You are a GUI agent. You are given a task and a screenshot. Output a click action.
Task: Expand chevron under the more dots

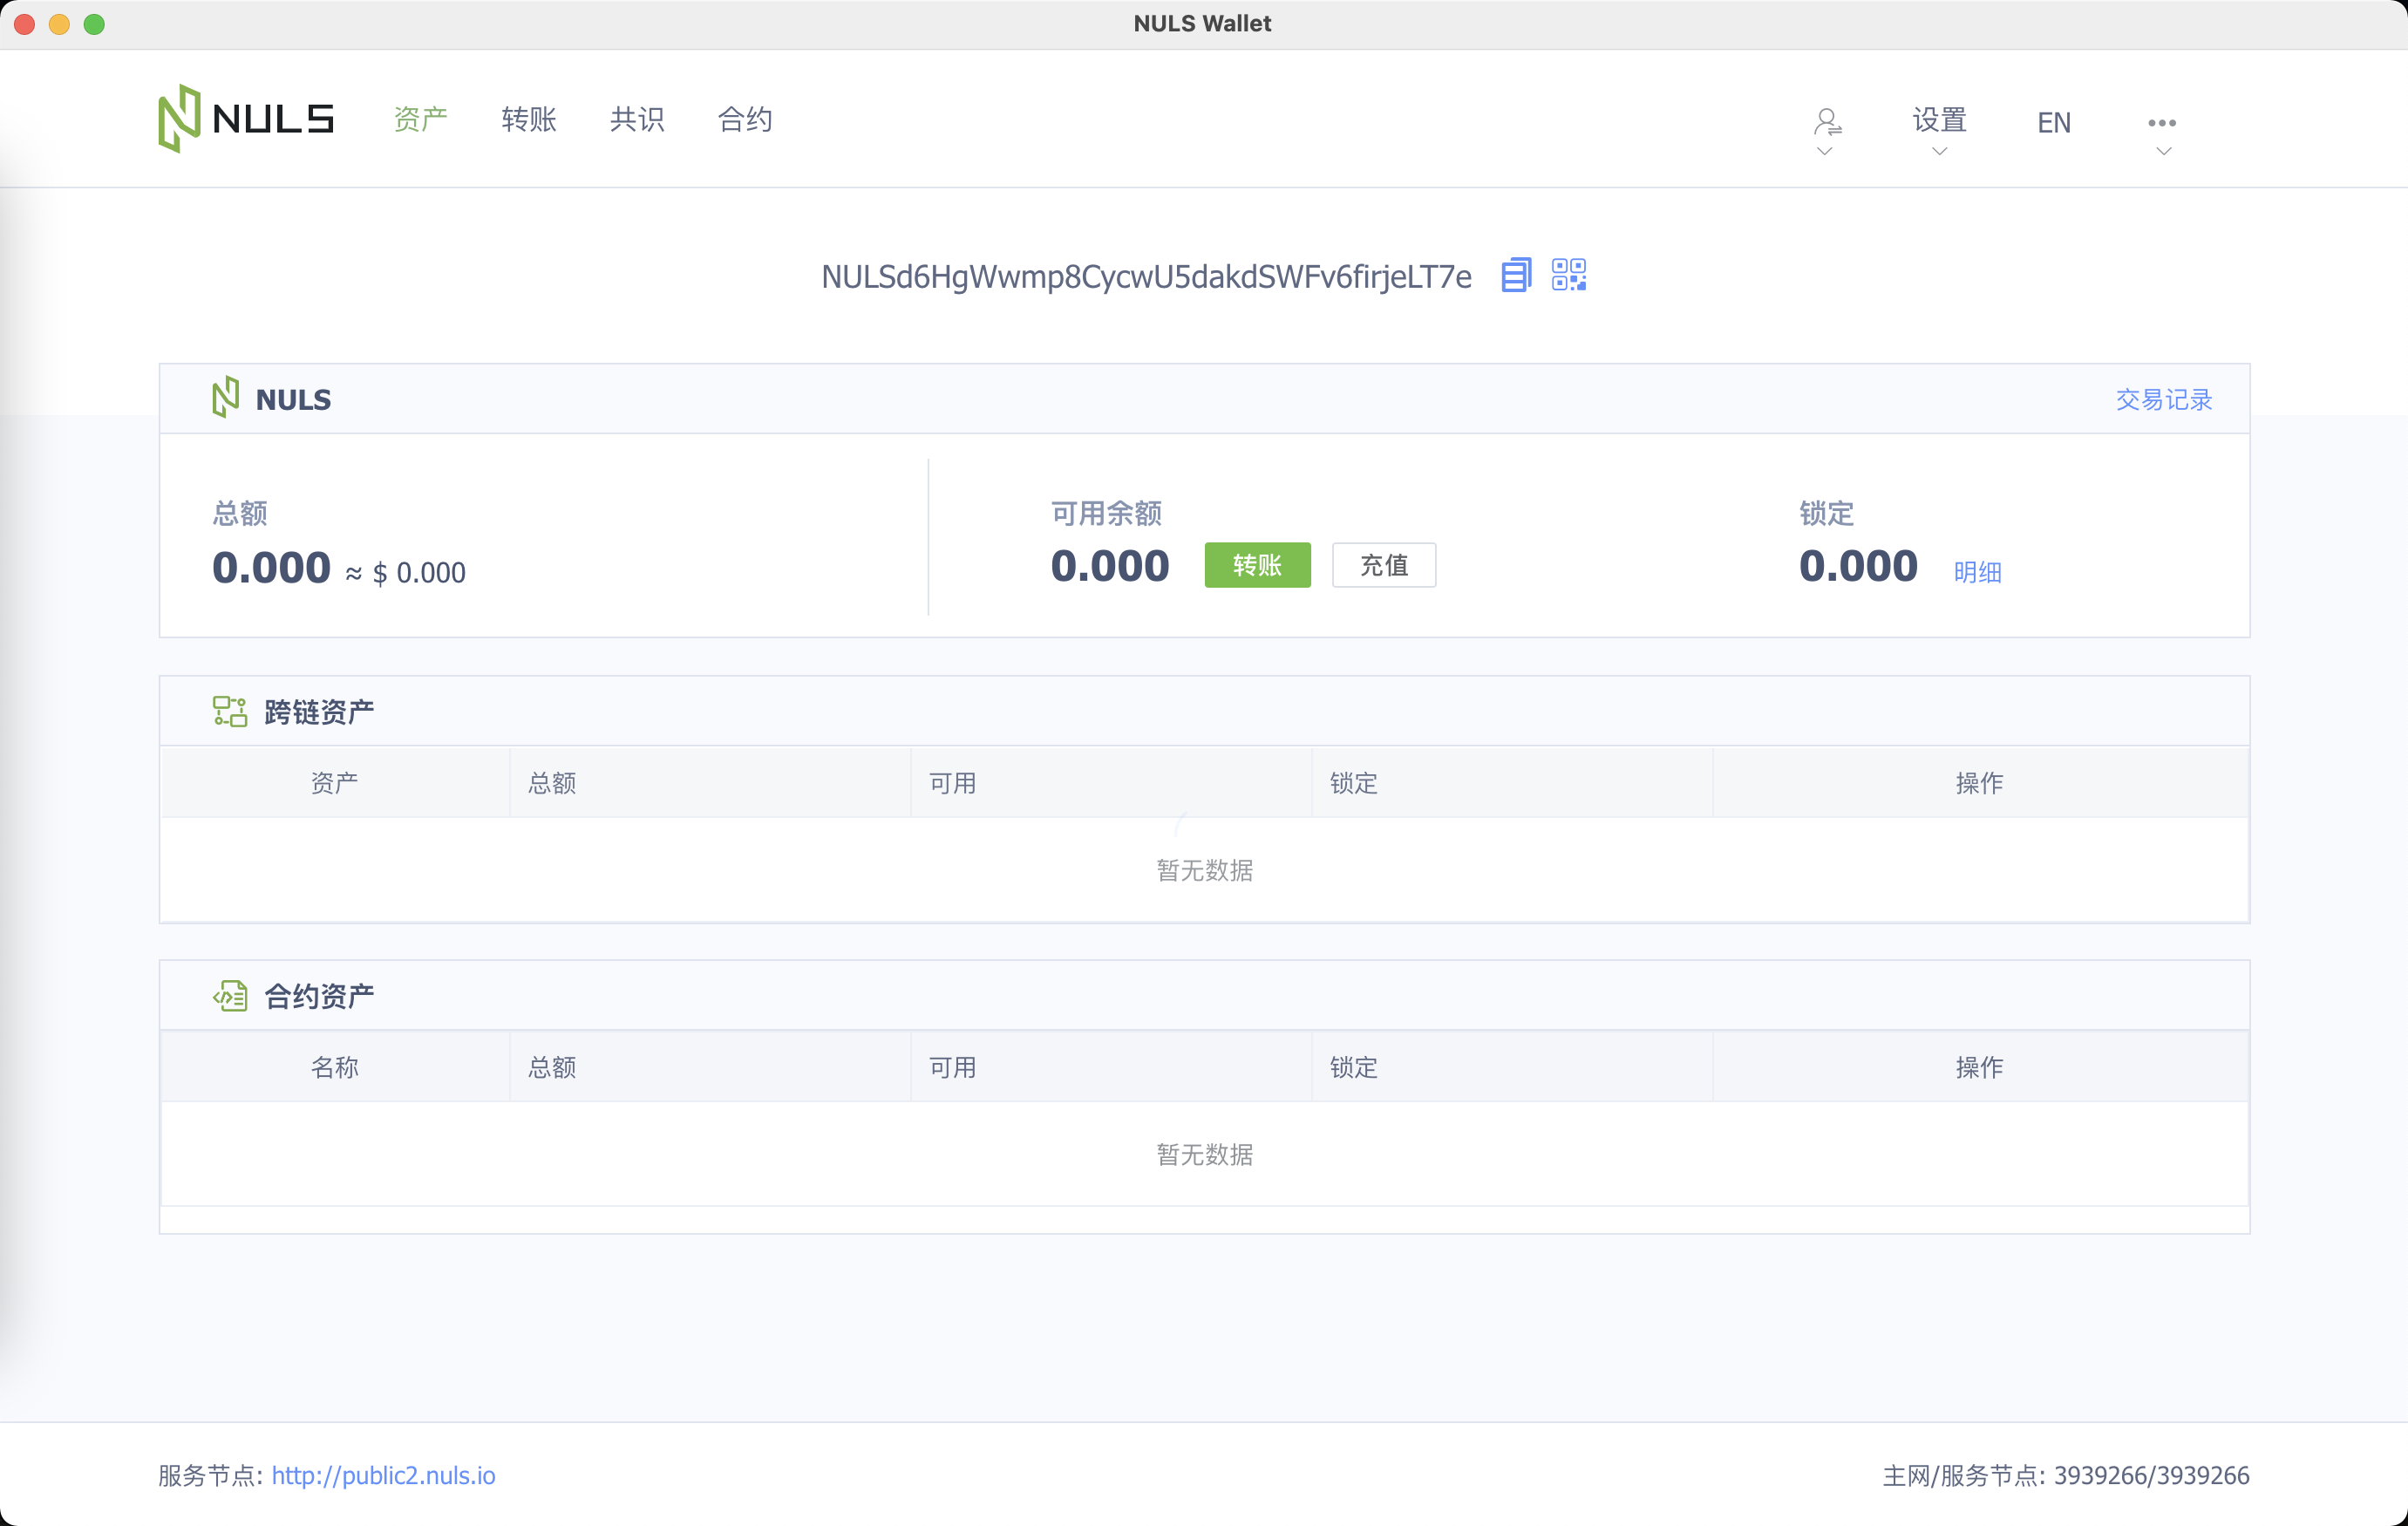(2163, 151)
